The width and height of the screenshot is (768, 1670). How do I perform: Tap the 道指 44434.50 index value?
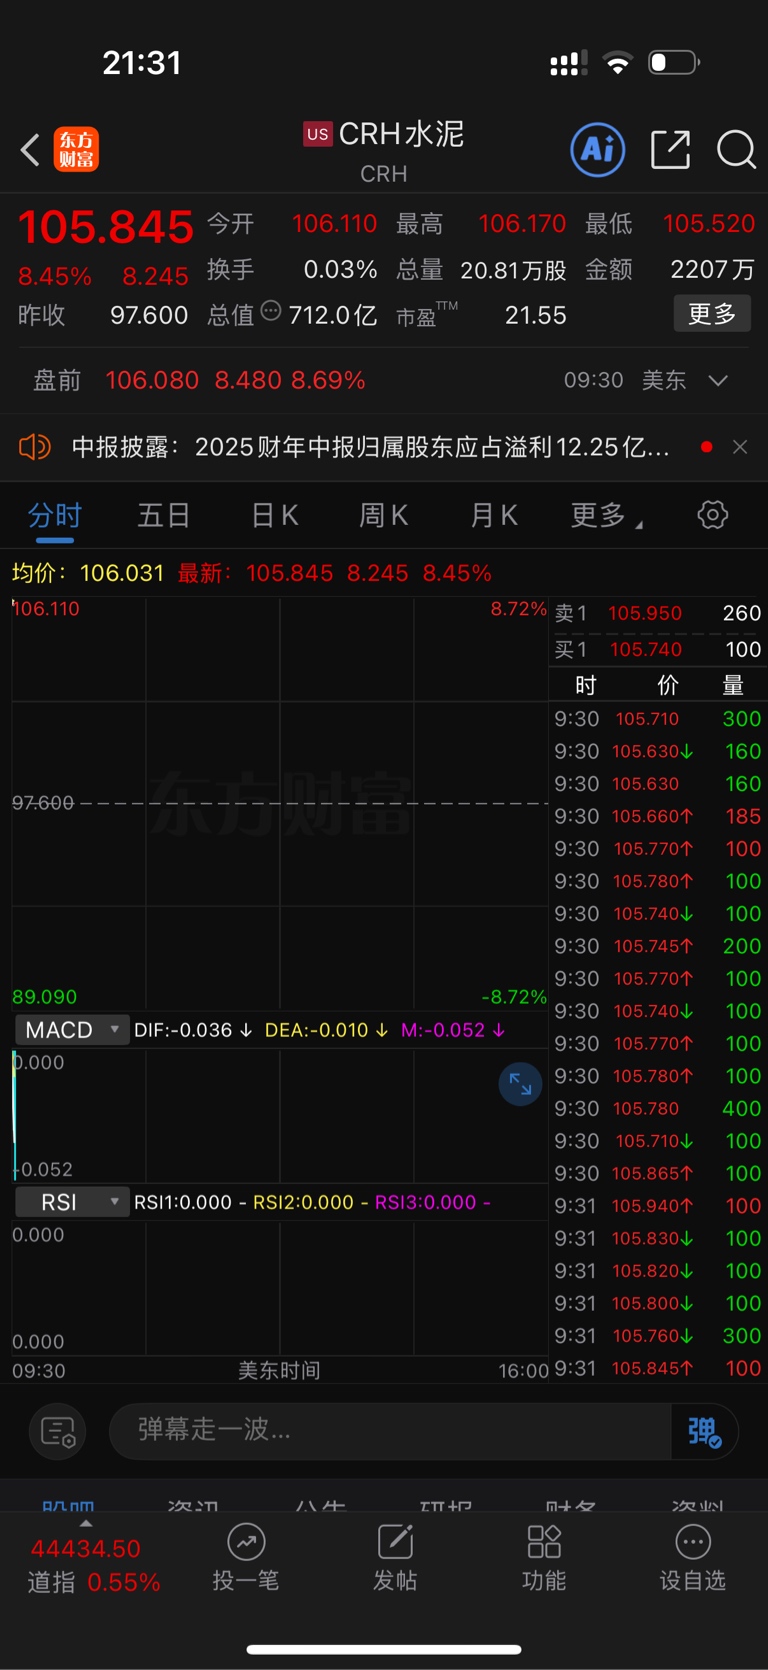(x=86, y=1549)
